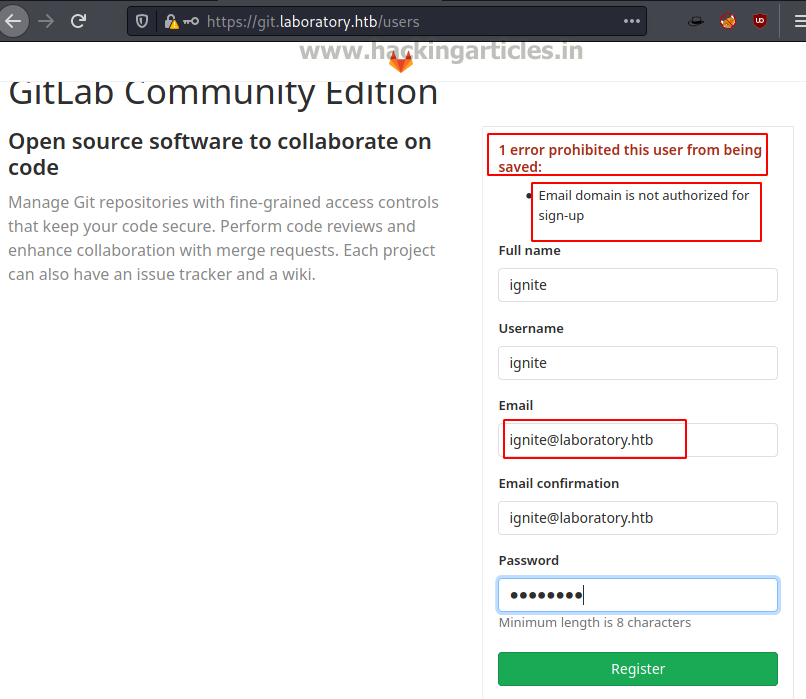This screenshot has width=806, height=699.
Task: Click the 'Manage Git repositories' description paragraph
Action: point(224,238)
